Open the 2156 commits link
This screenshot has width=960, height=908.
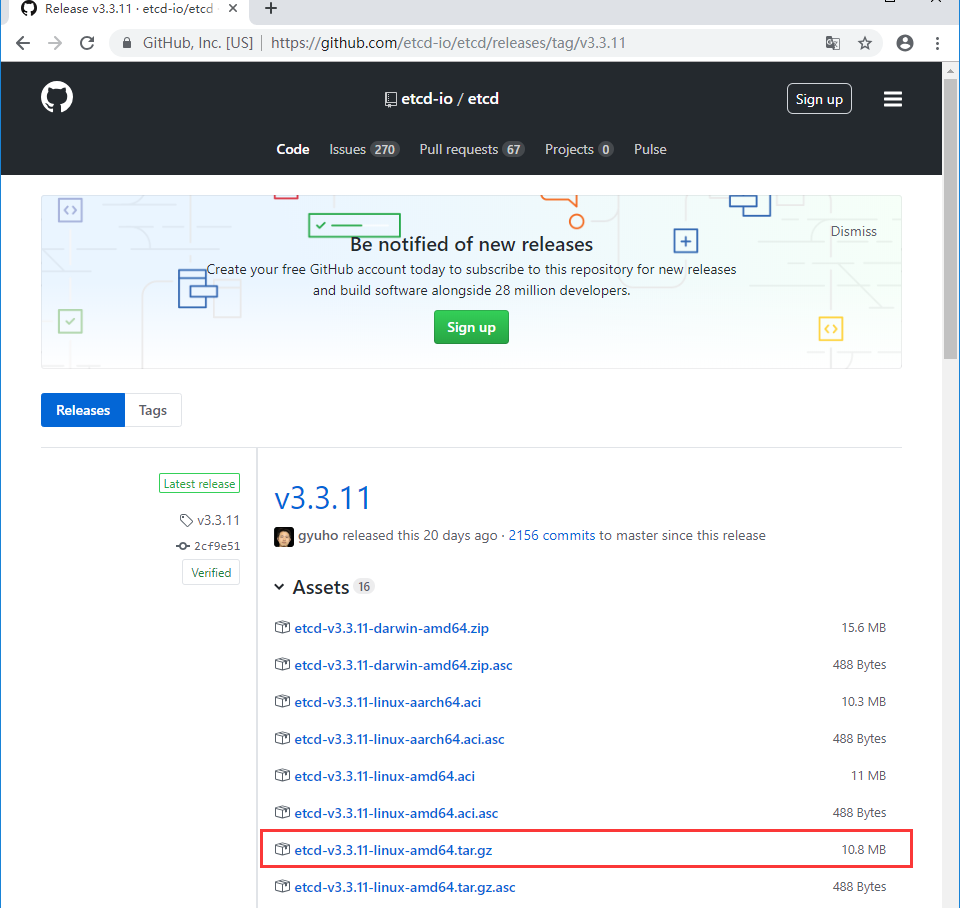(x=552, y=535)
